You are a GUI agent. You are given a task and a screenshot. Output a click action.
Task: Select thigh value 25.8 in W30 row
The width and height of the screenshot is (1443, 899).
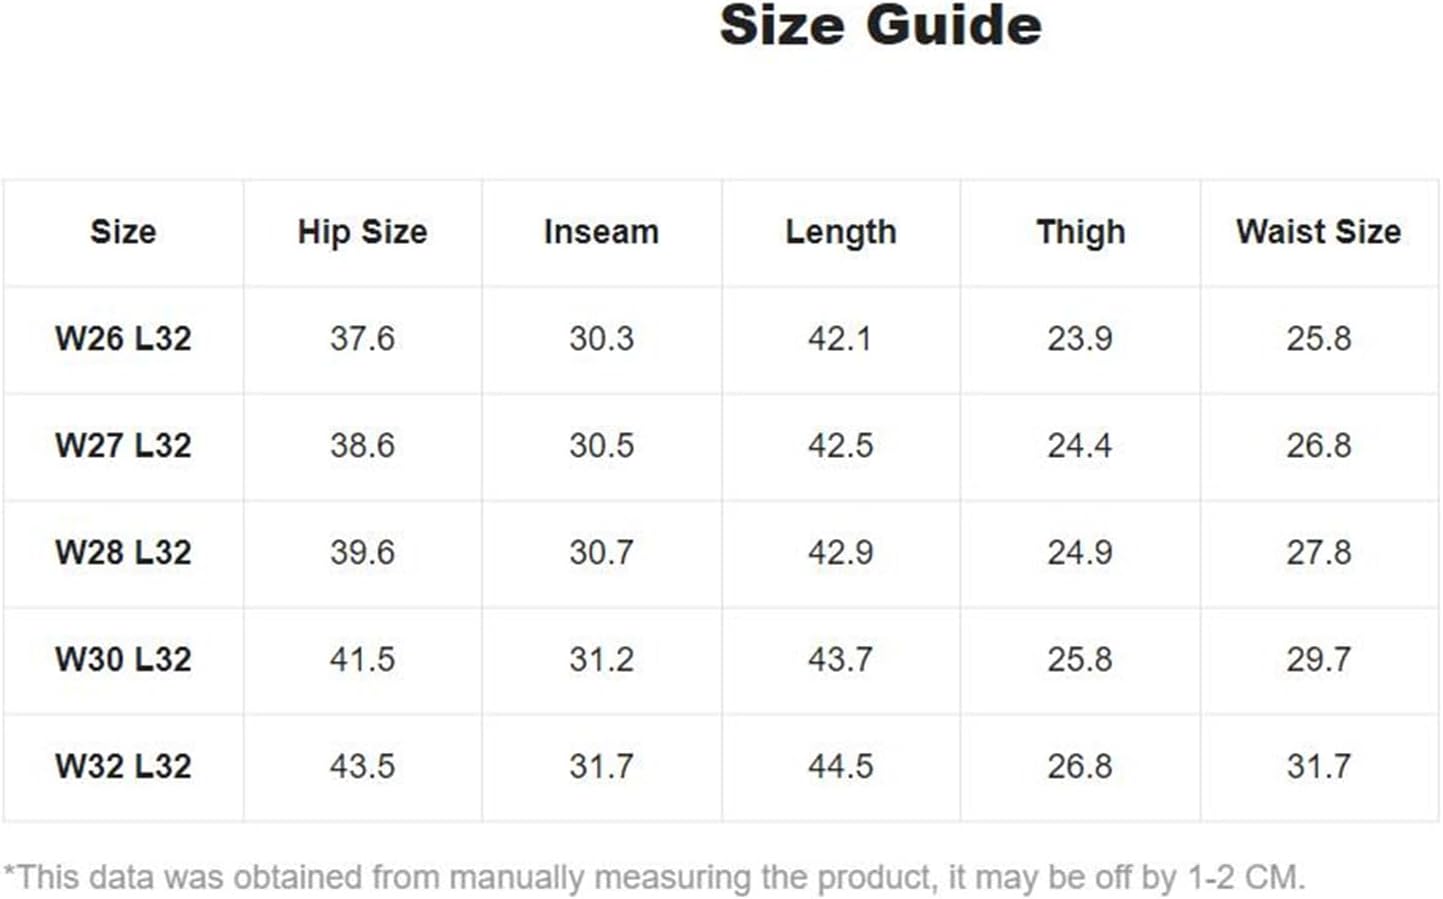pos(1080,660)
